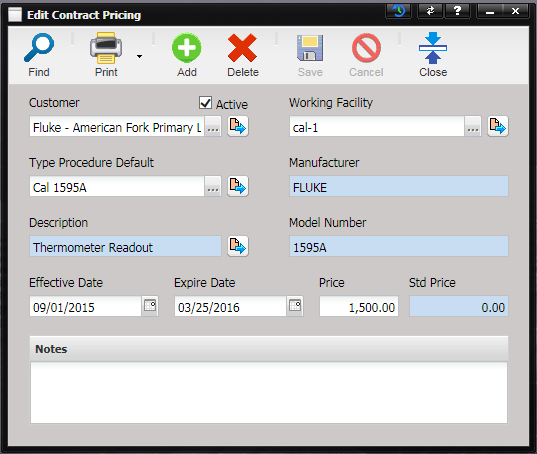Expand the Print dropdown arrow

139,56
